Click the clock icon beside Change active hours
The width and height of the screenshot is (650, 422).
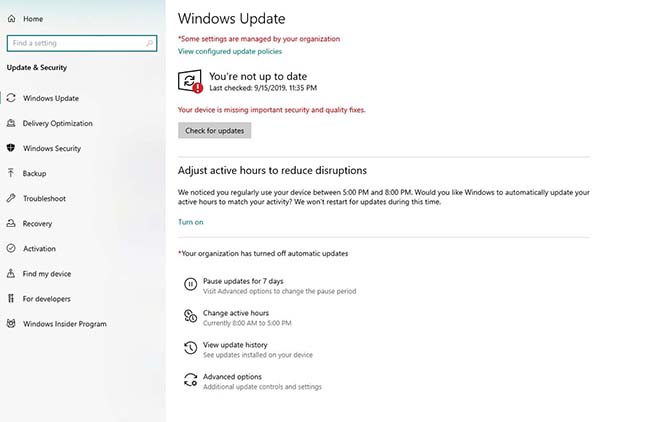(x=190, y=316)
